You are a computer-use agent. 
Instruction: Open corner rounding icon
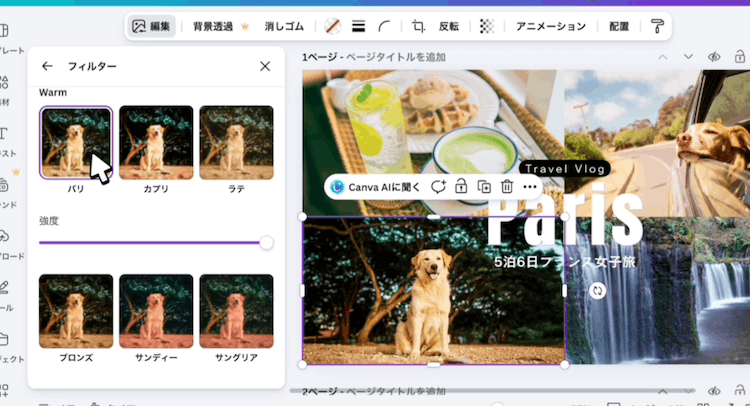coord(385,26)
